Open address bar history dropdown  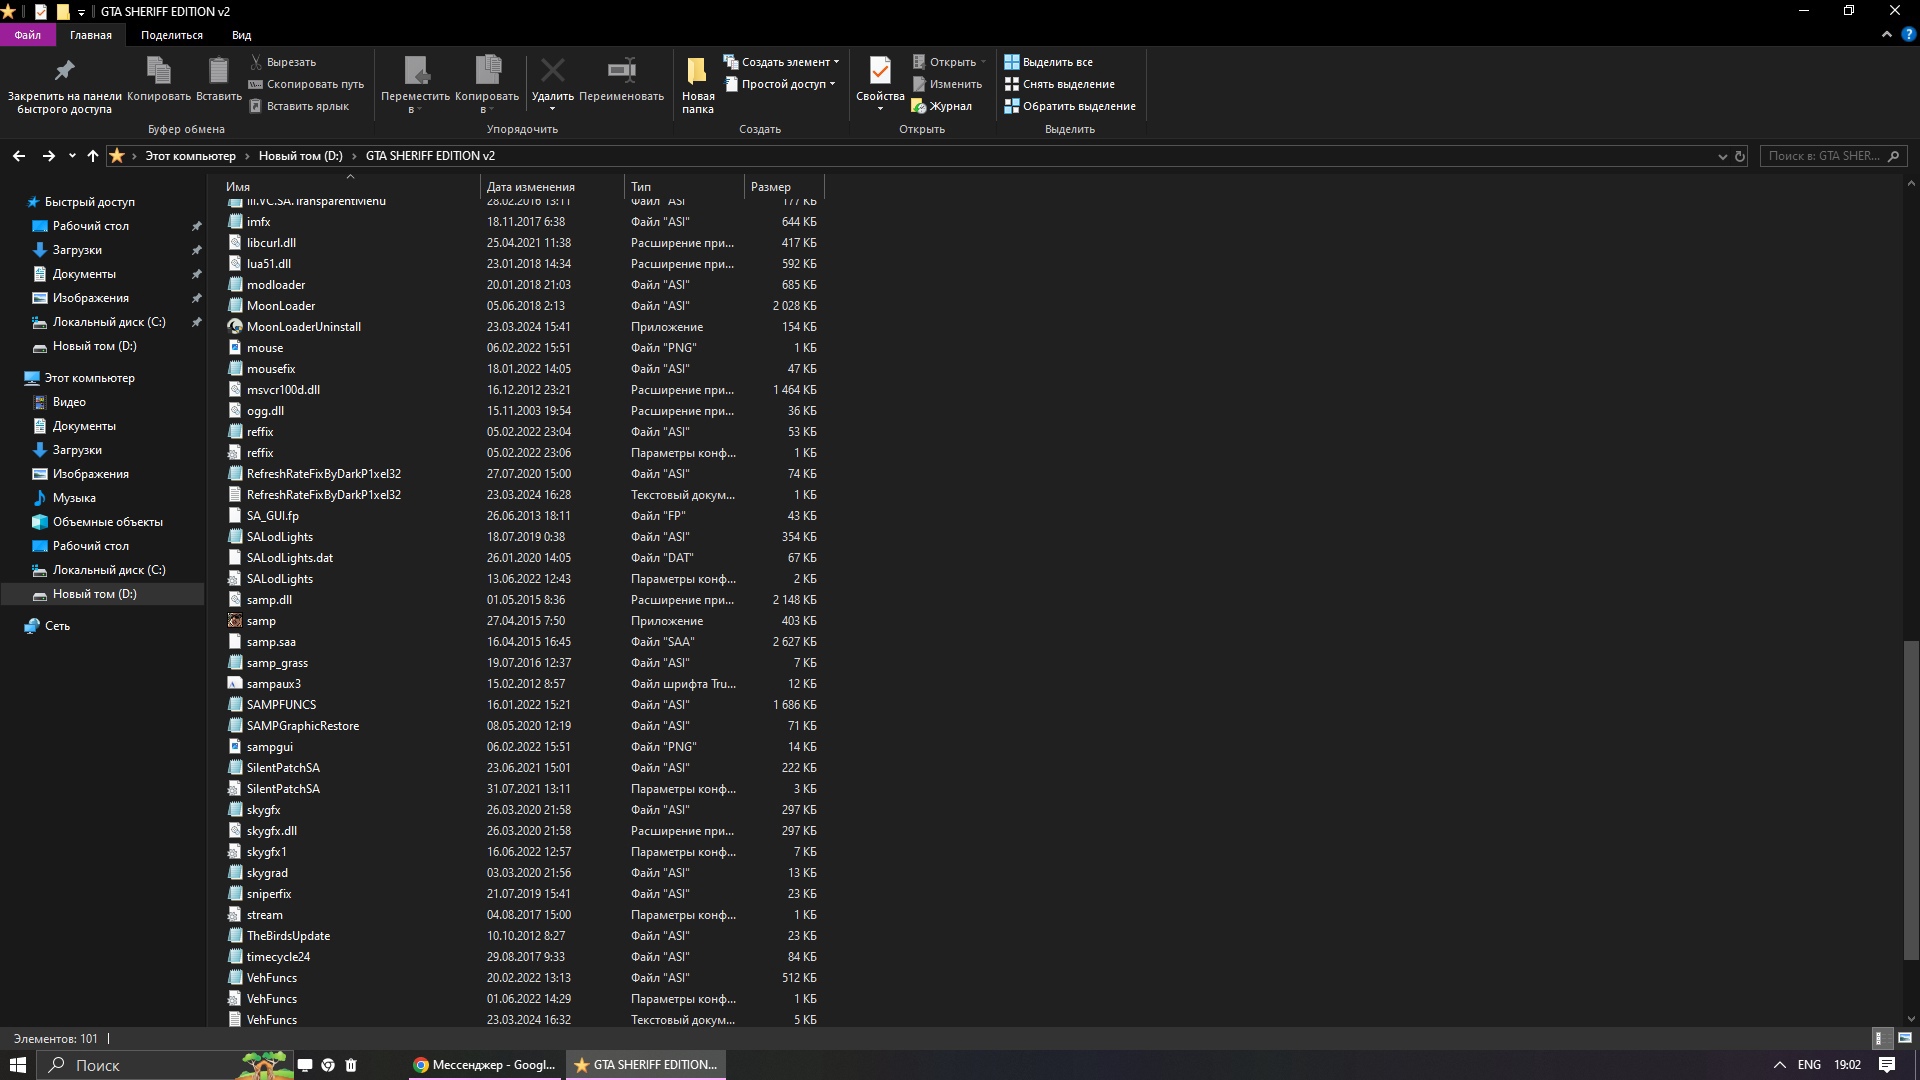[1722, 156]
